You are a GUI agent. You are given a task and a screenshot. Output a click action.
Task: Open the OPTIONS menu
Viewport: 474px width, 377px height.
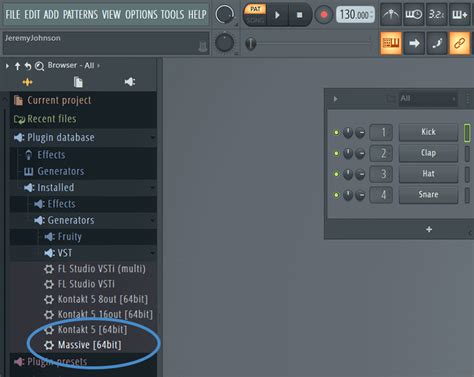coord(141,14)
